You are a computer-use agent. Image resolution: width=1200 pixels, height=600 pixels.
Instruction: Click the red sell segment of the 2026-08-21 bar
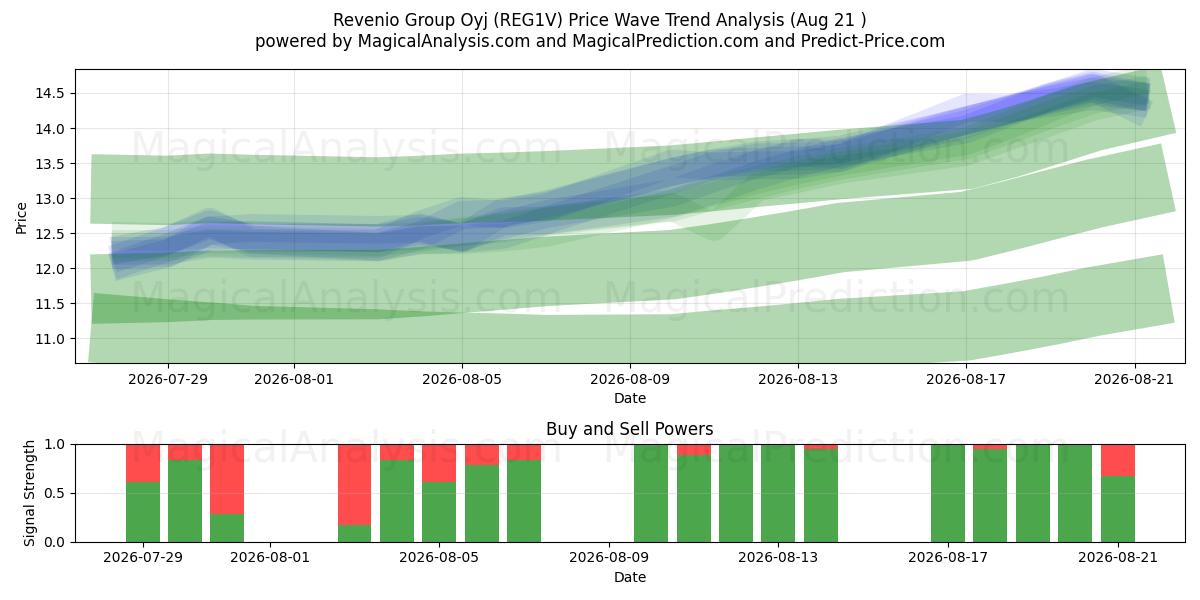pos(1118,460)
